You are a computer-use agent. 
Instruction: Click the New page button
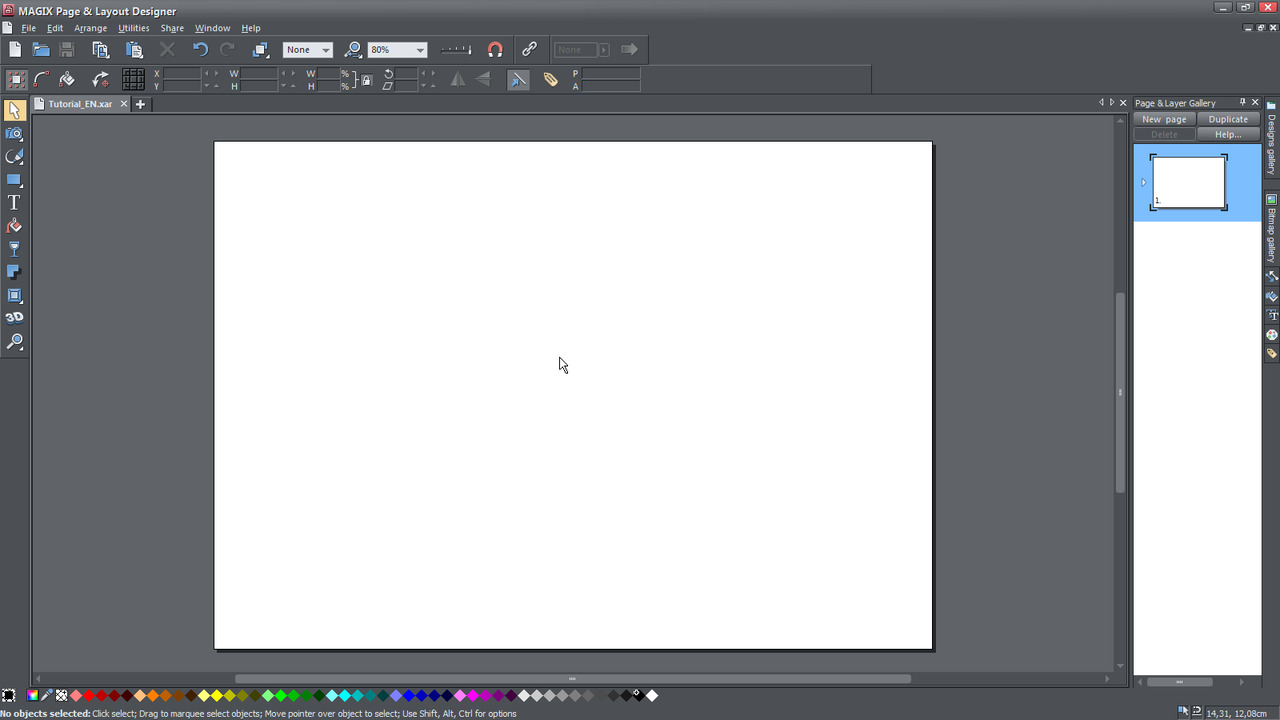pyautogui.click(x=1164, y=119)
